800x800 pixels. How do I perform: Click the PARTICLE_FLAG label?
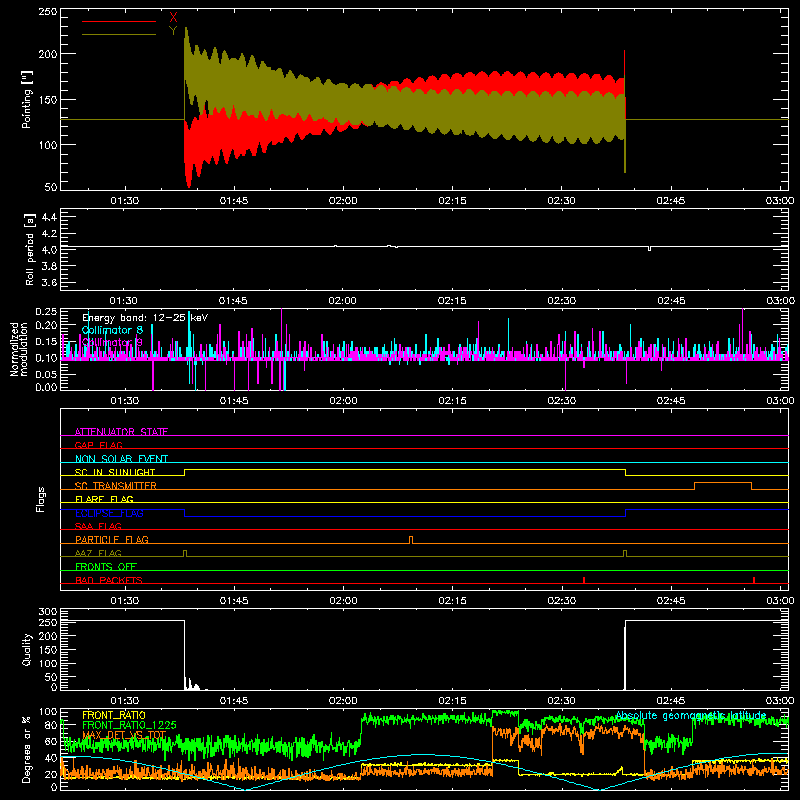coord(112,539)
